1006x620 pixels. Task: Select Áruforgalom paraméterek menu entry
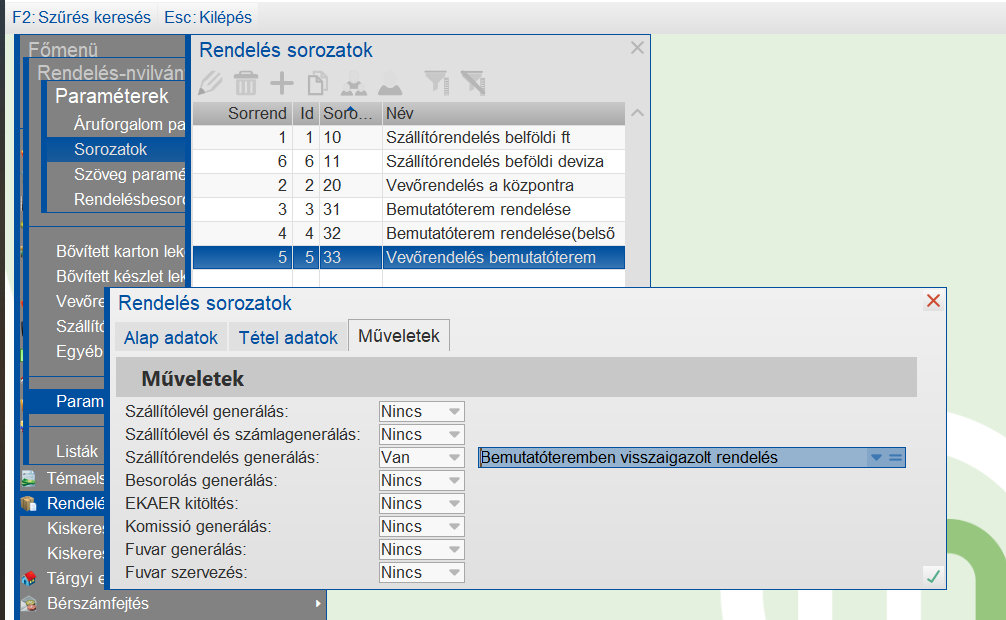click(129, 124)
